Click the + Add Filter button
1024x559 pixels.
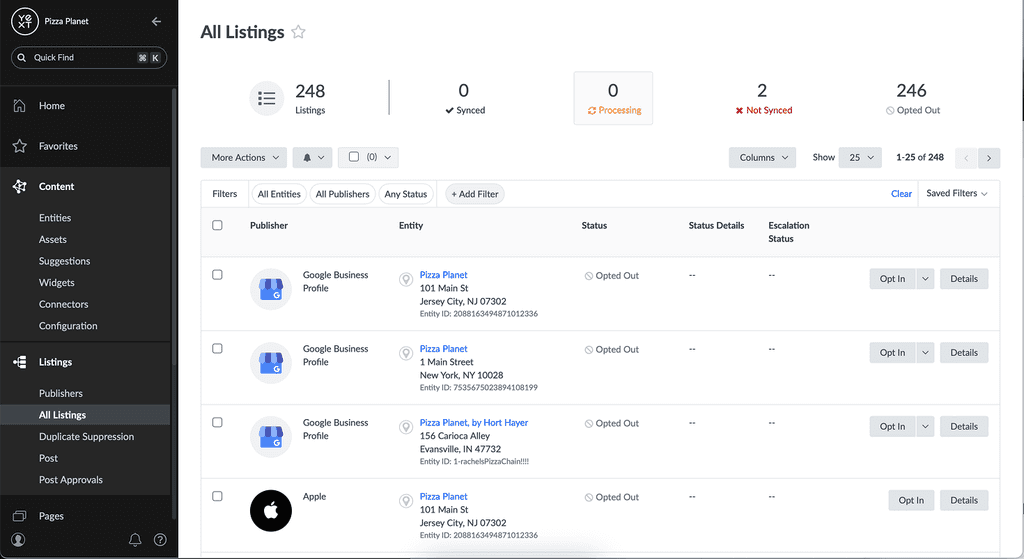[475, 194]
